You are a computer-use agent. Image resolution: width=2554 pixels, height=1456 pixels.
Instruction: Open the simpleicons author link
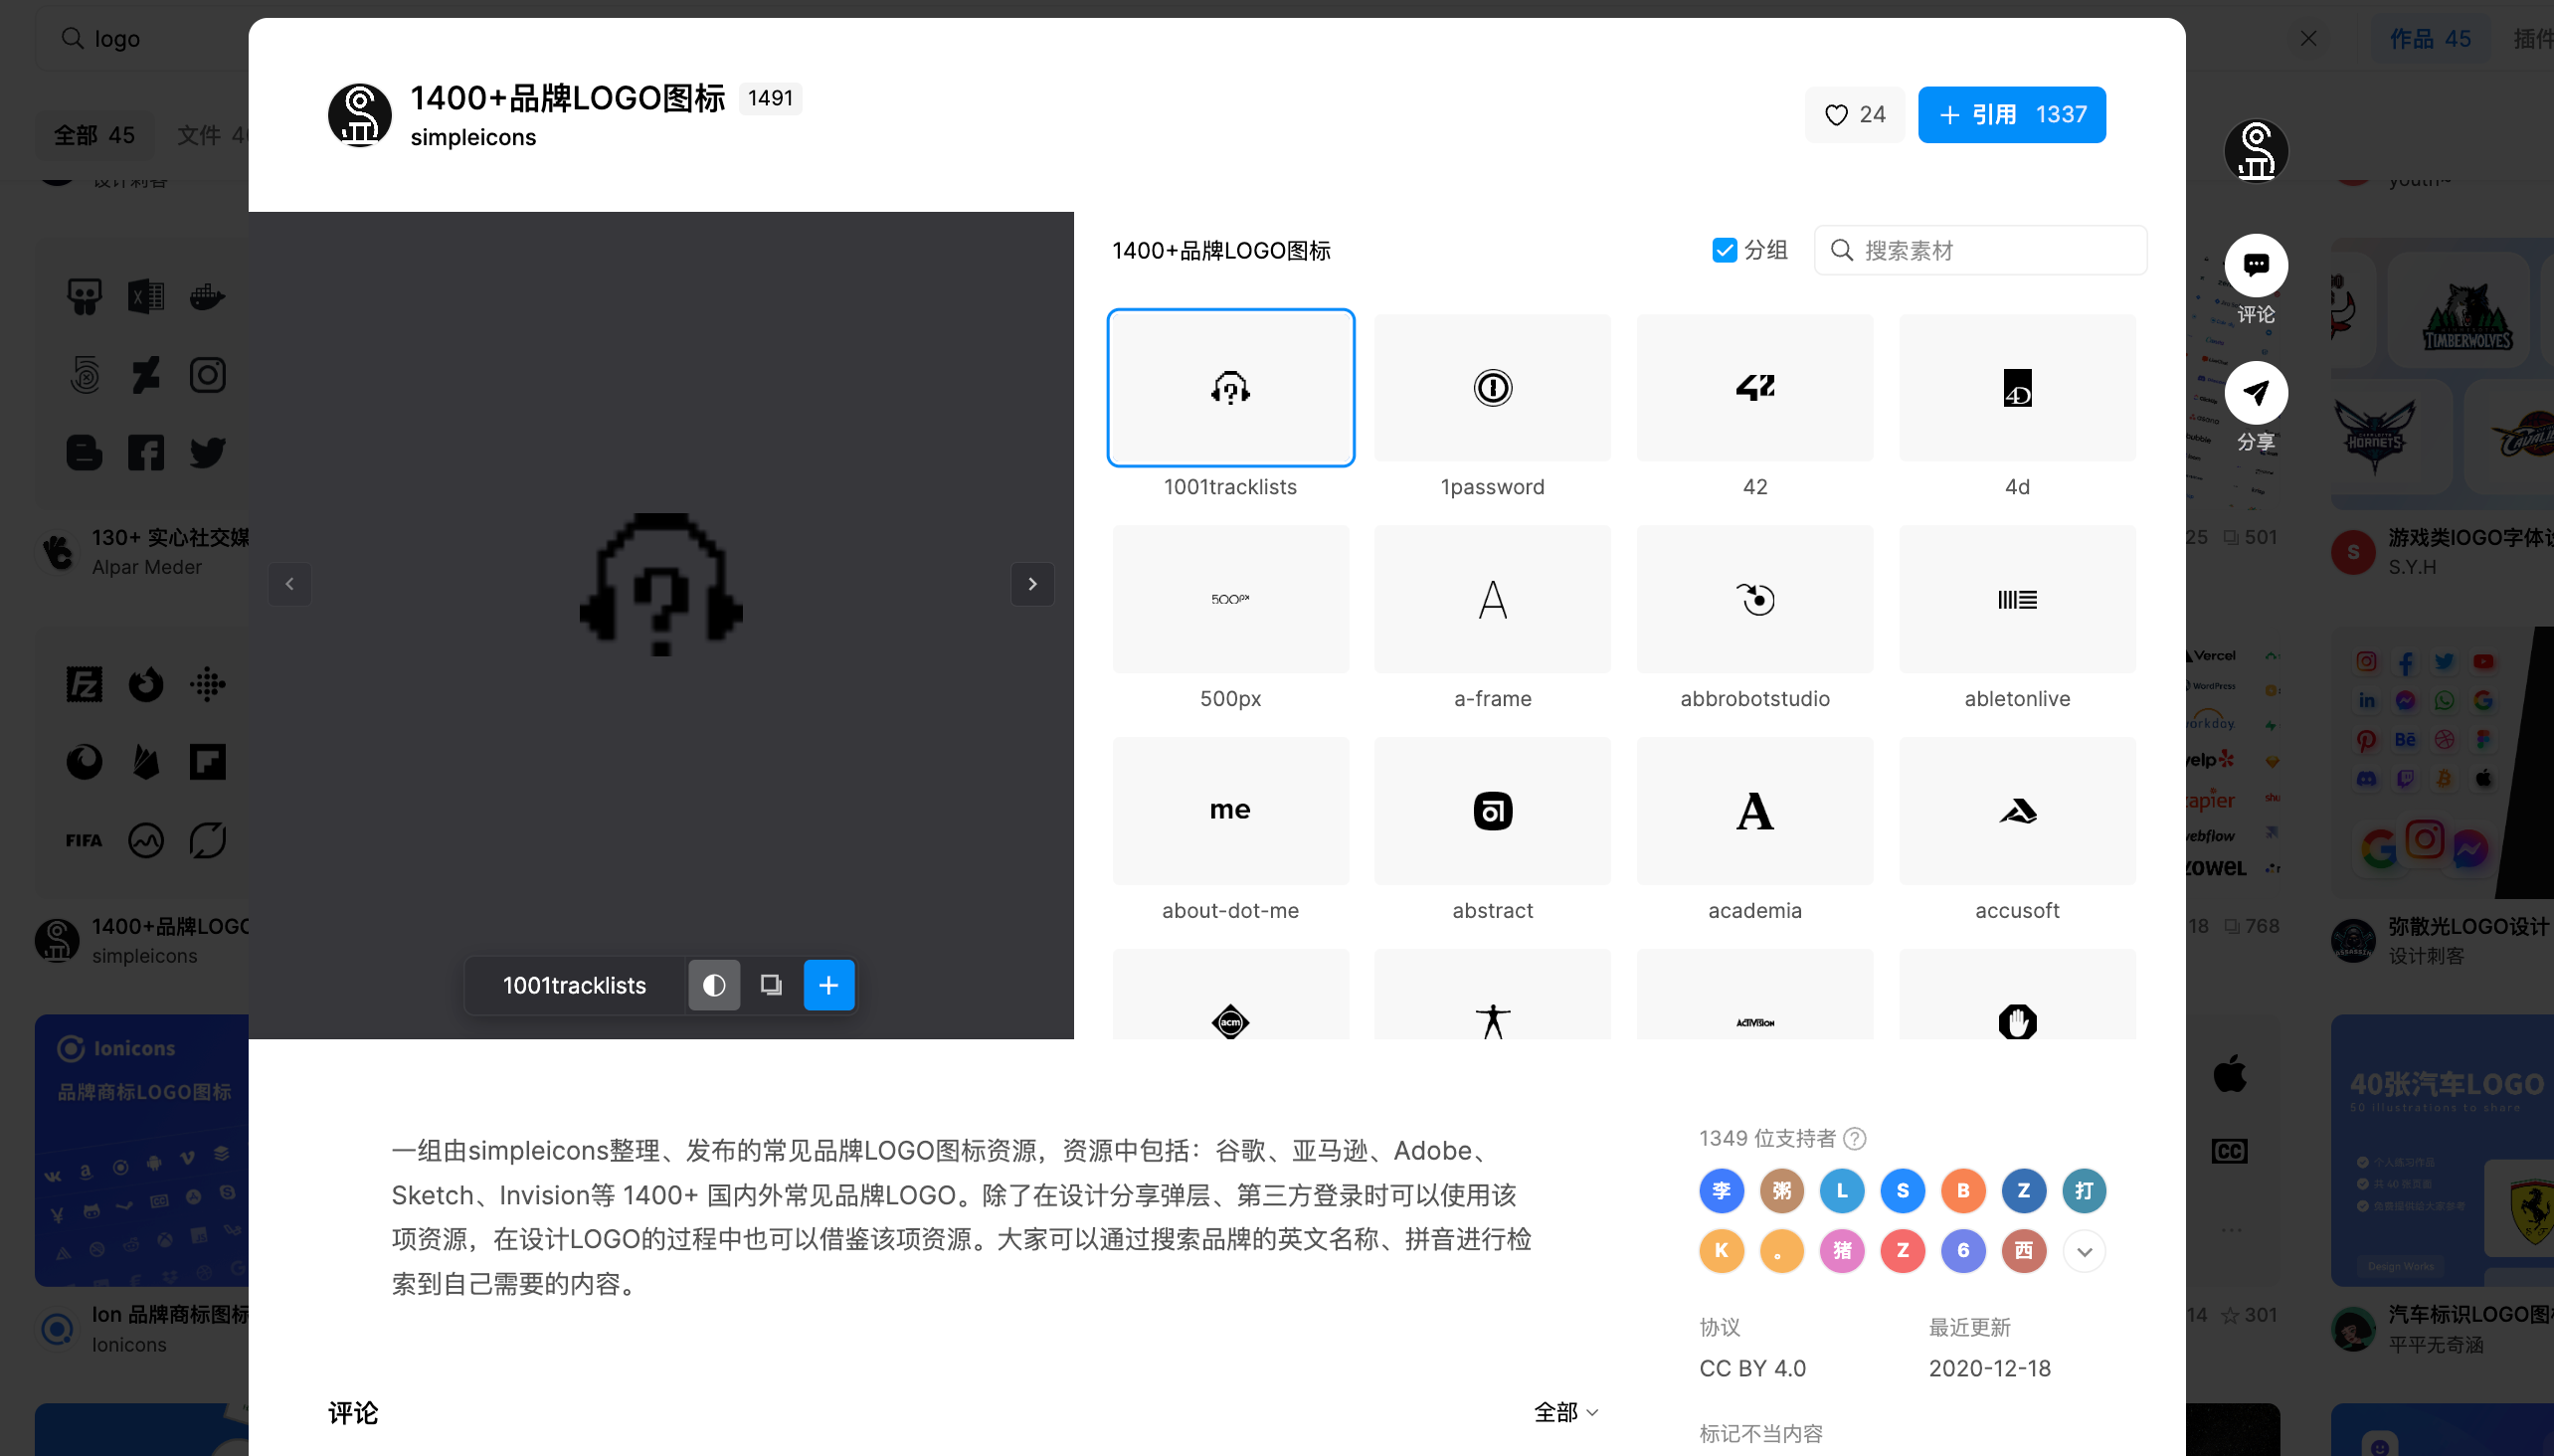[x=473, y=138]
